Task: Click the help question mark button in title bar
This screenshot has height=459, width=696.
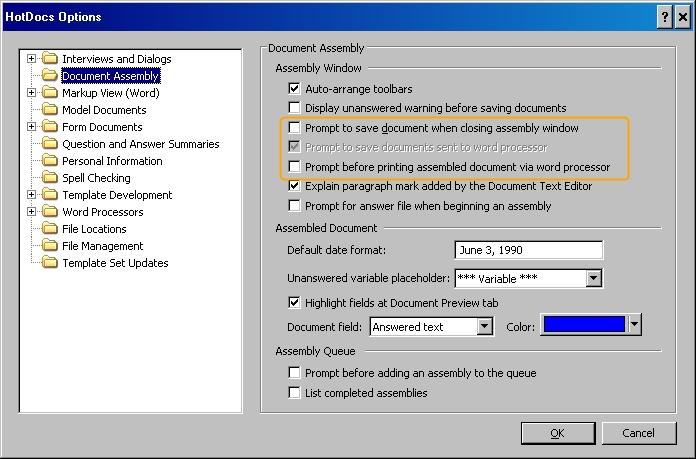Action: 664,17
